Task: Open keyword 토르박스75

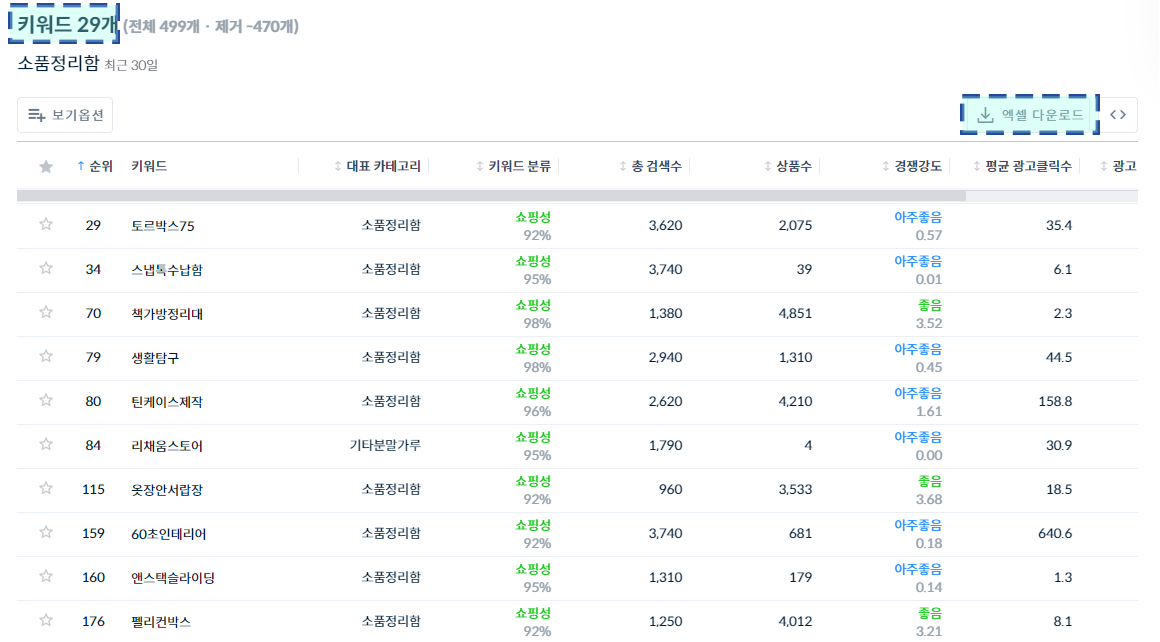Action: pos(163,226)
